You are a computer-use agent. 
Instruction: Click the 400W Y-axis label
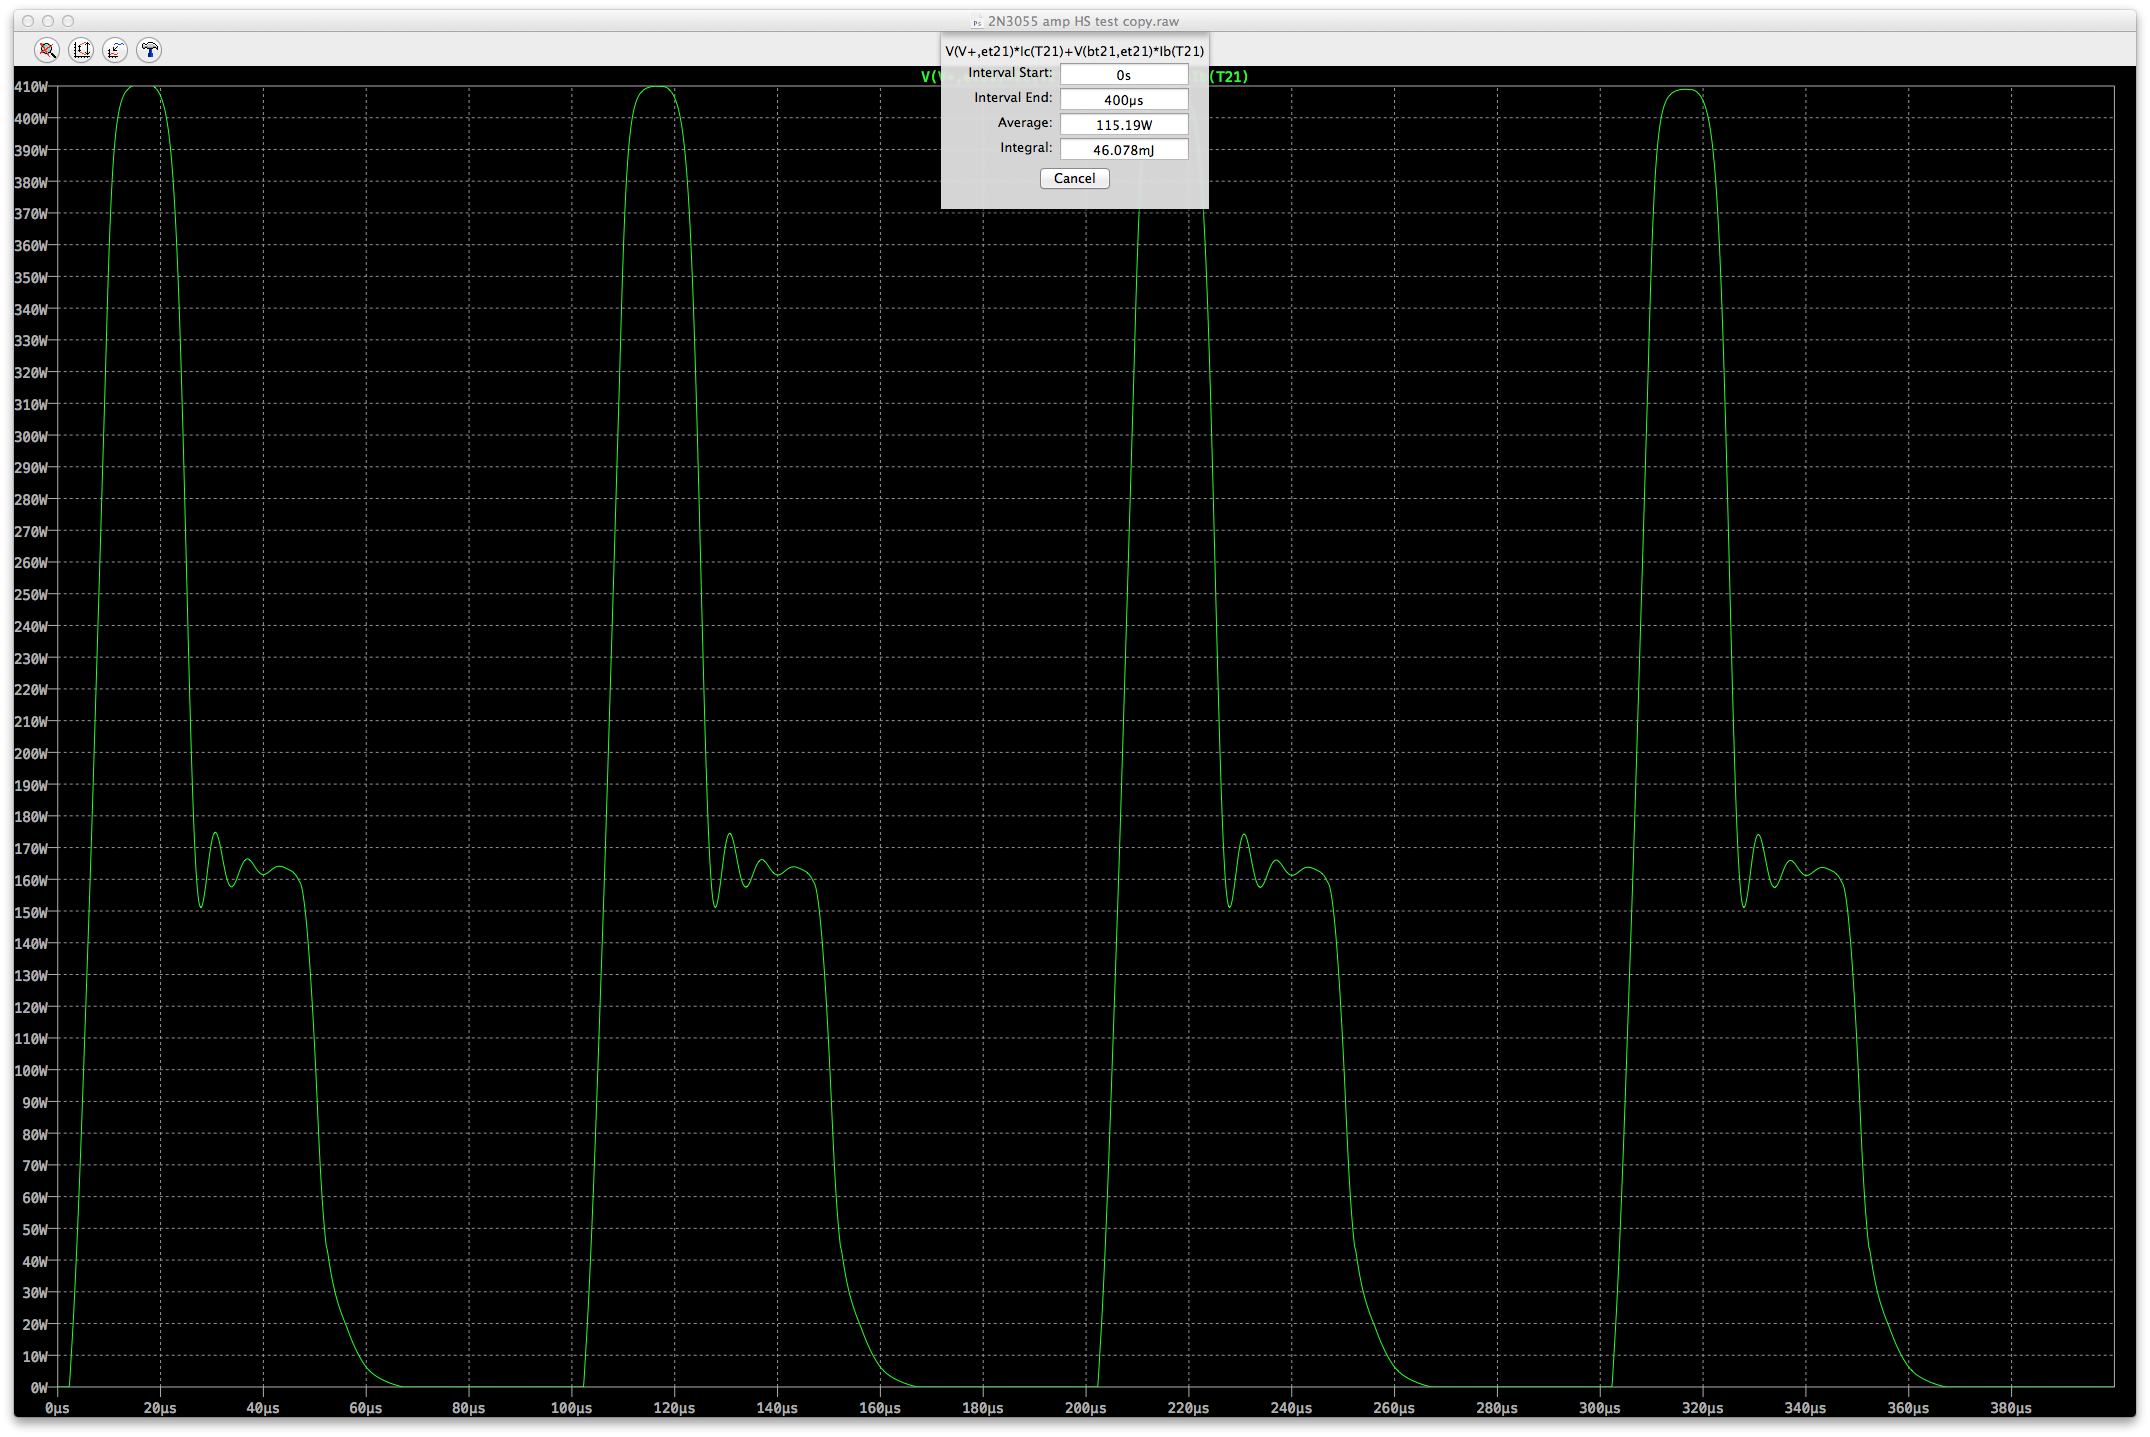click(31, 119)
